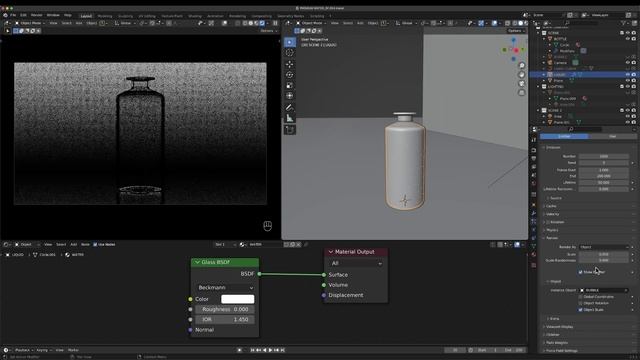Disable the Object Scale checkbox
Screen dimensions: 640x360
tap(580, 310)
